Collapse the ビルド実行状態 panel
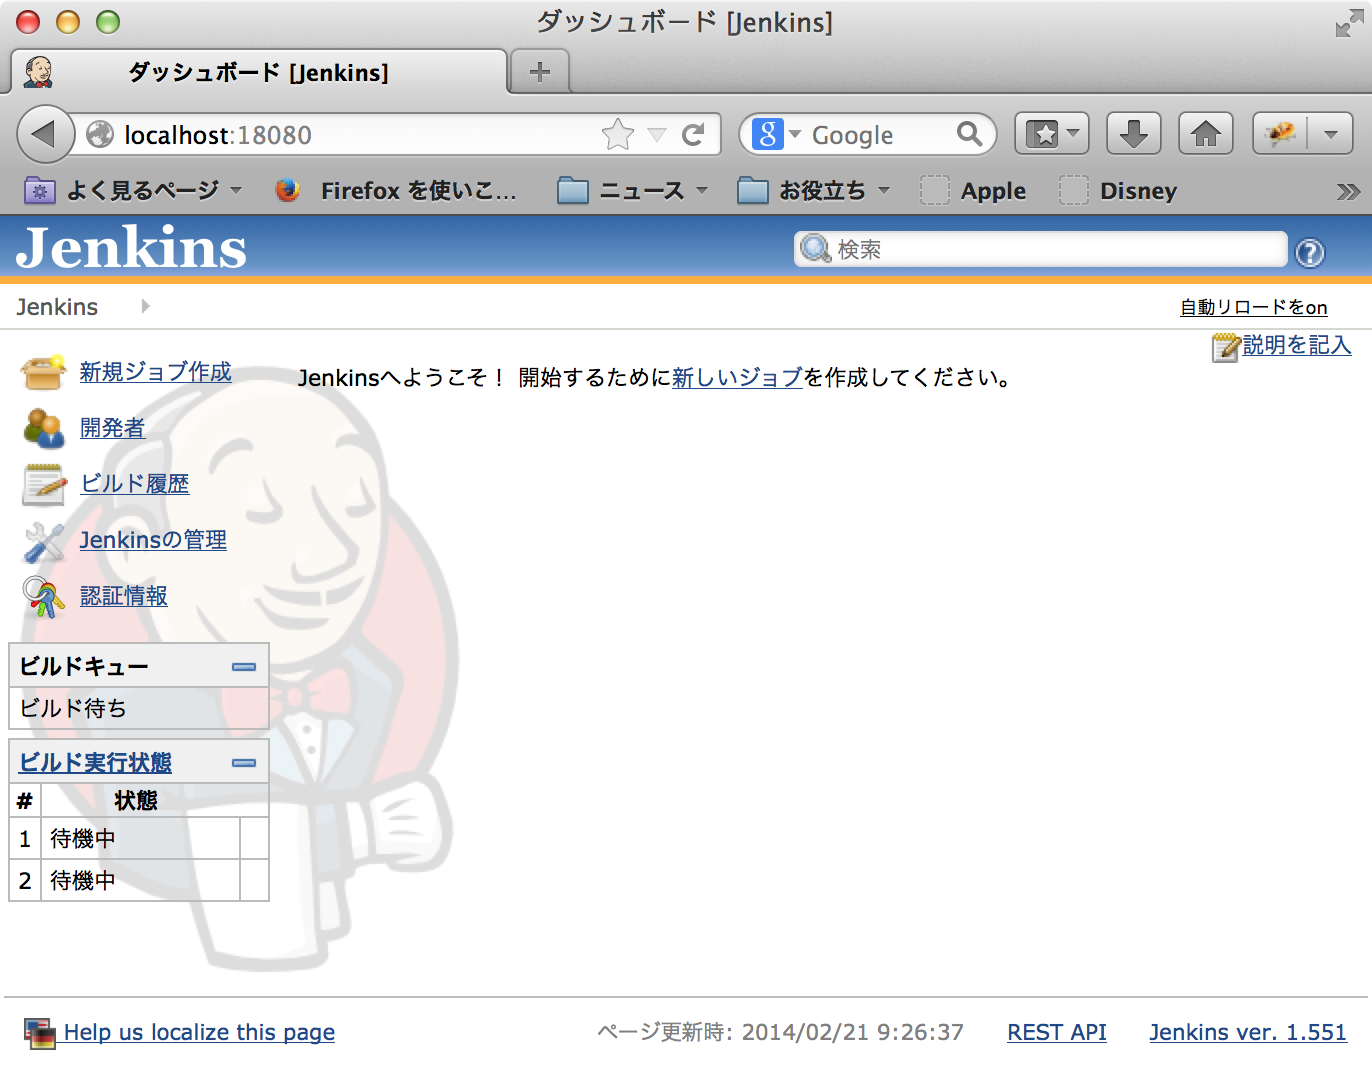1372x1092 pixels. pyautogui.click(x=244, y=763)
